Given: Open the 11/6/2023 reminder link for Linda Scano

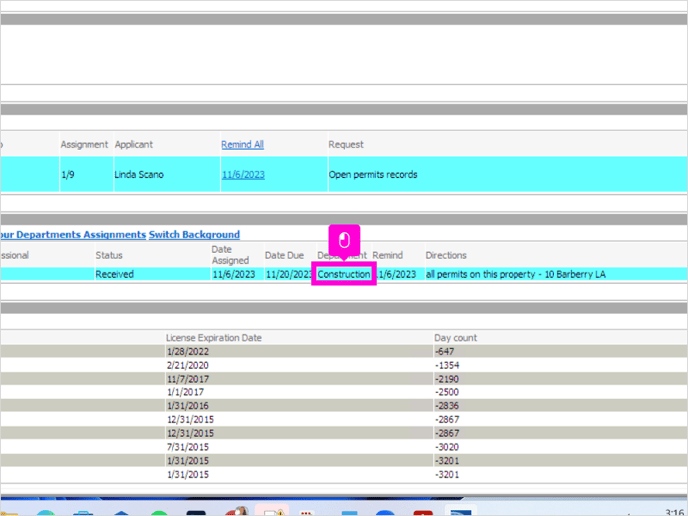Looking at the screenshot, I should pos(243,175).
